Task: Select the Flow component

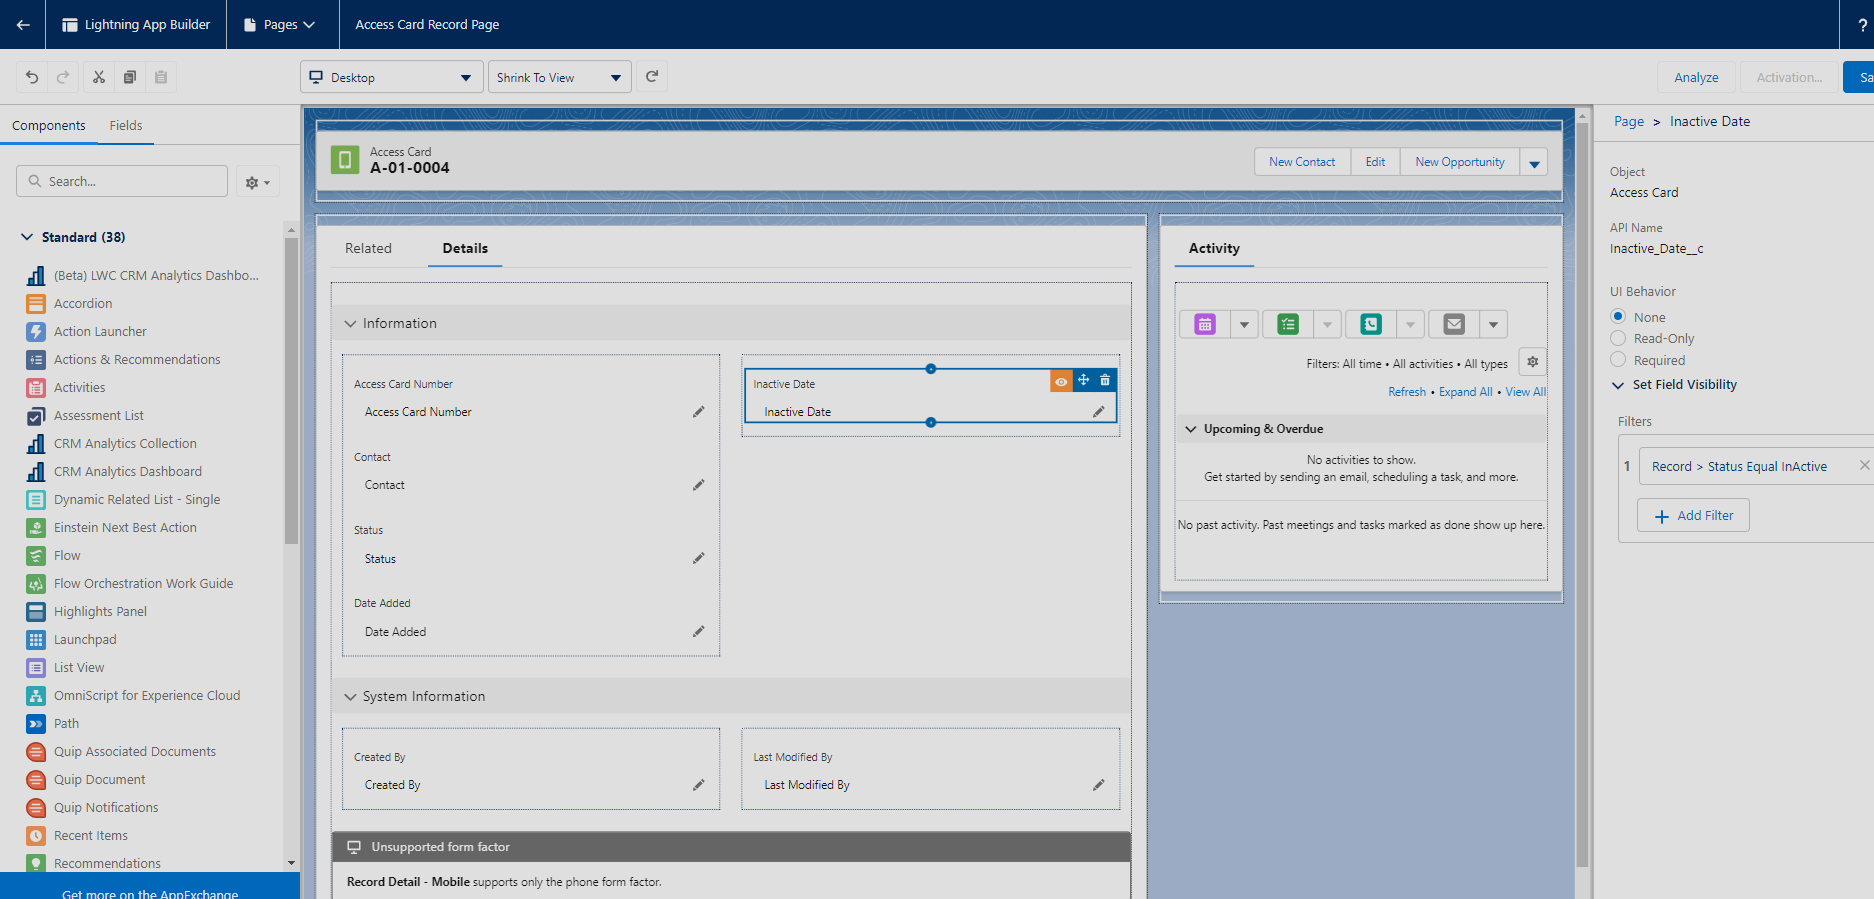Action: 67,555
